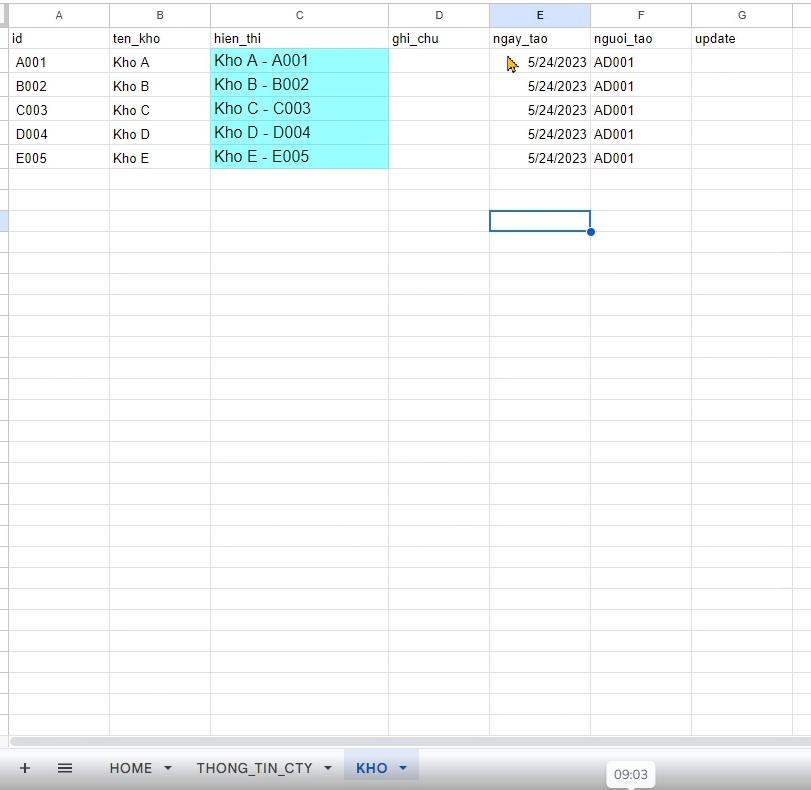Open the HOME tab dropdown arrow

point(168,768)
